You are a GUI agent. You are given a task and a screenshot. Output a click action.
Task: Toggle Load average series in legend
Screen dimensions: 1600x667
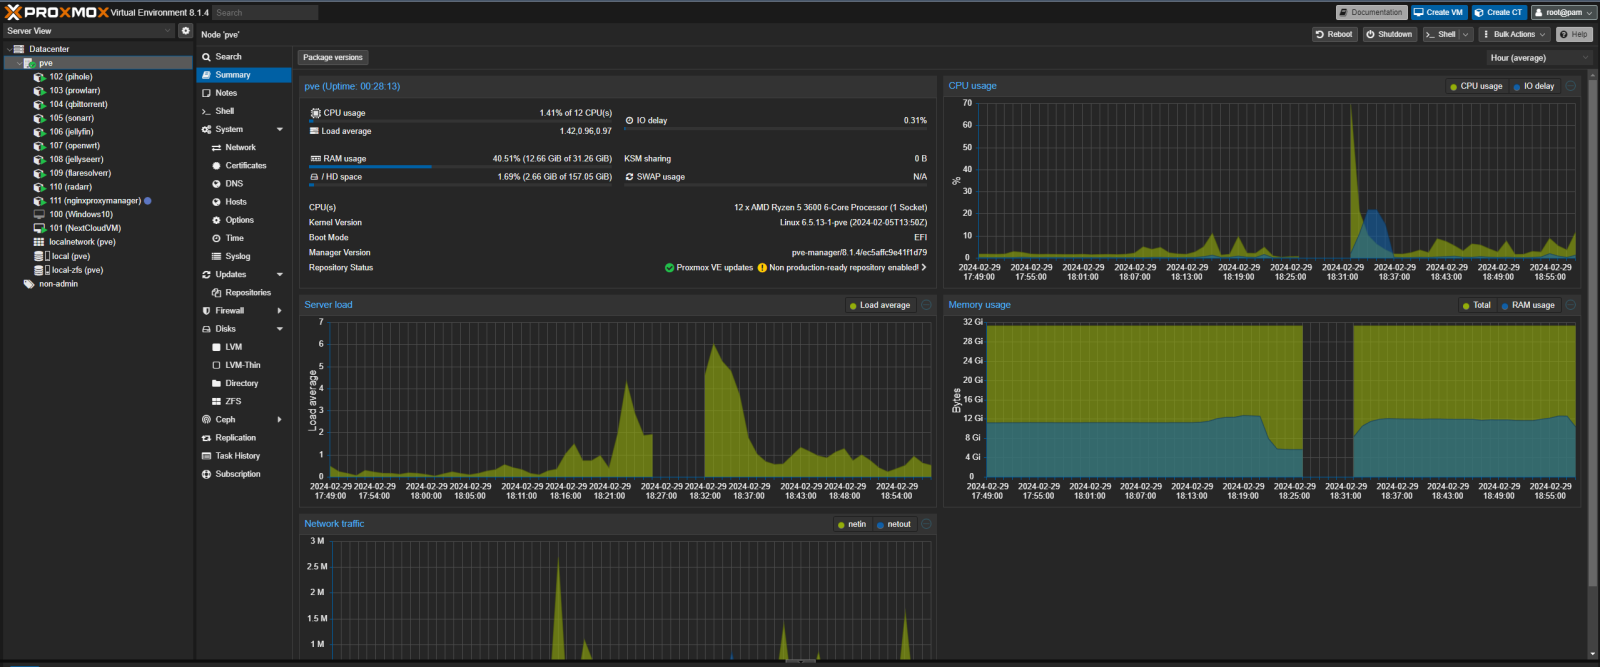pos(879,305)
